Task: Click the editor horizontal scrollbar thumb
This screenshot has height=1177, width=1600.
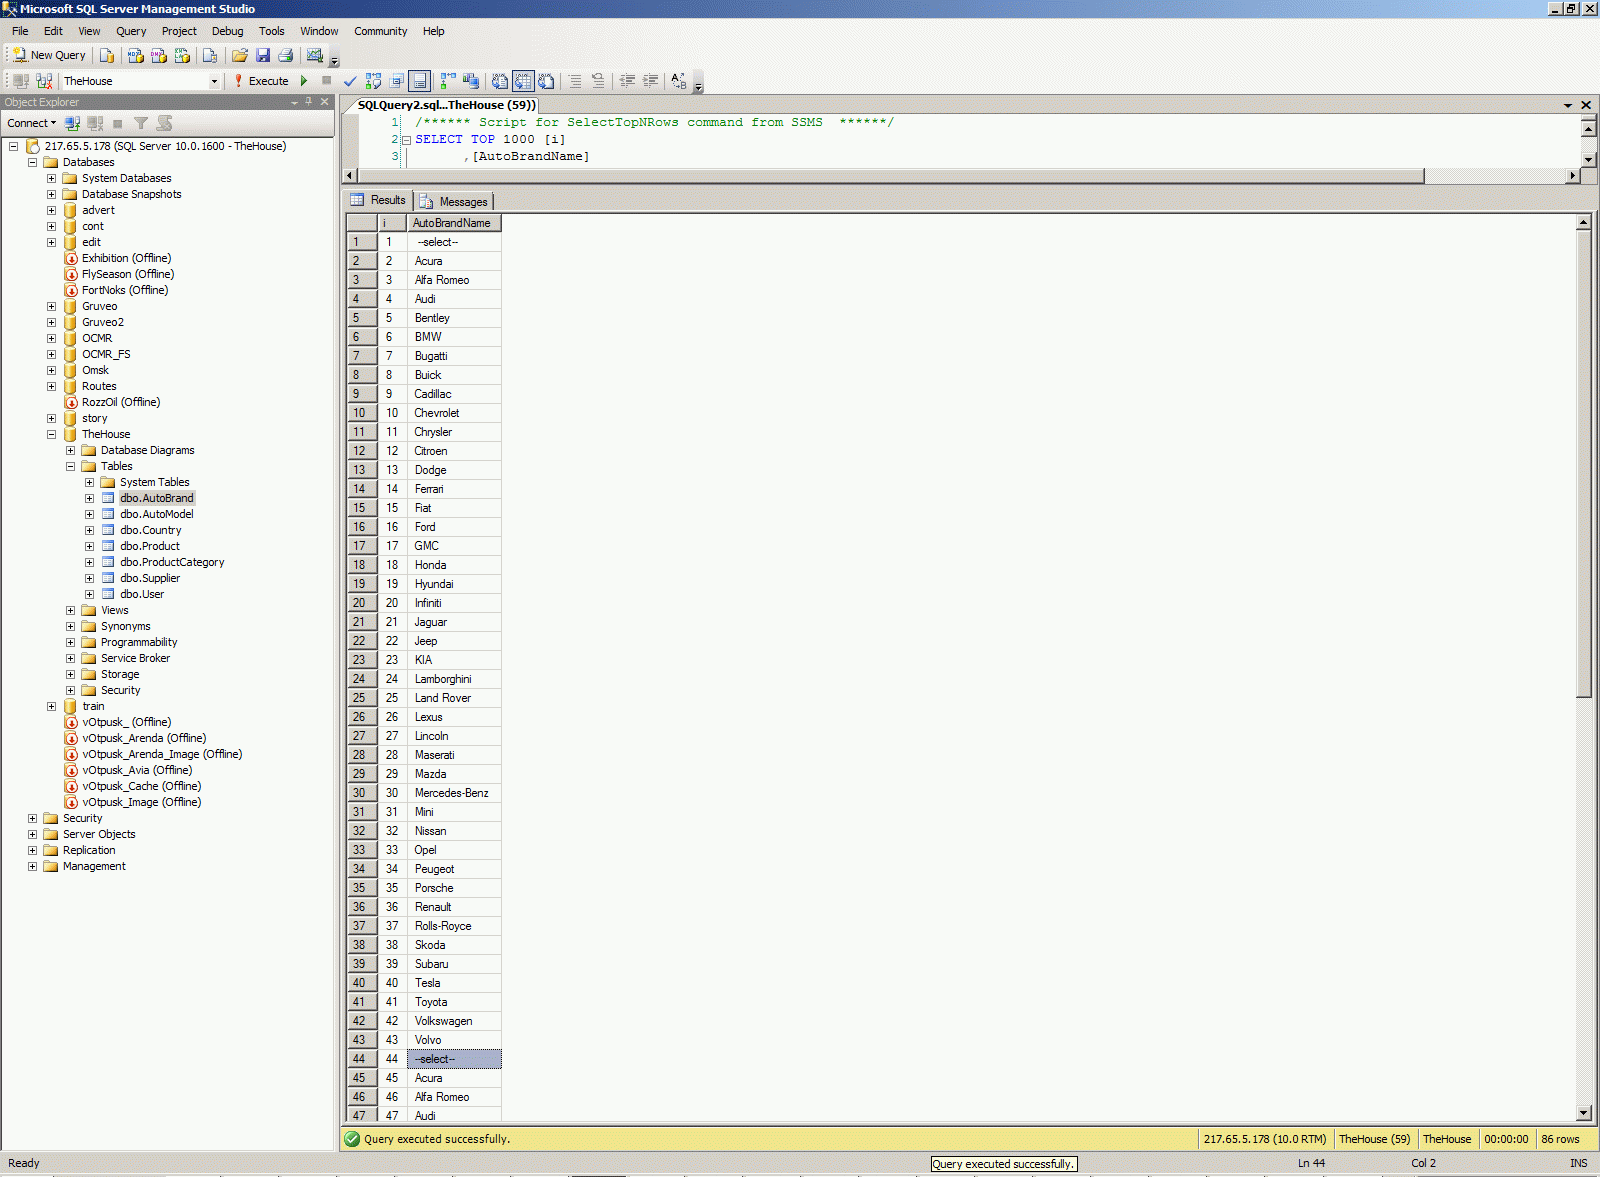Action: 890,176
